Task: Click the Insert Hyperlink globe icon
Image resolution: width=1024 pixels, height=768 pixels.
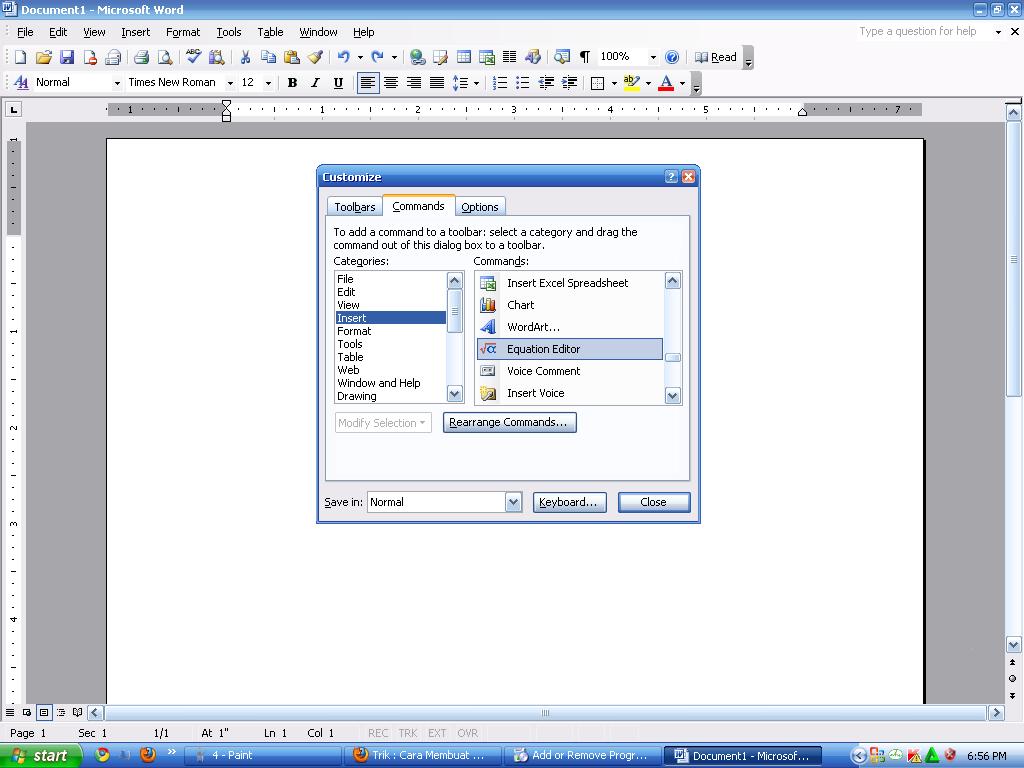Action: click(x=417, y=57)
